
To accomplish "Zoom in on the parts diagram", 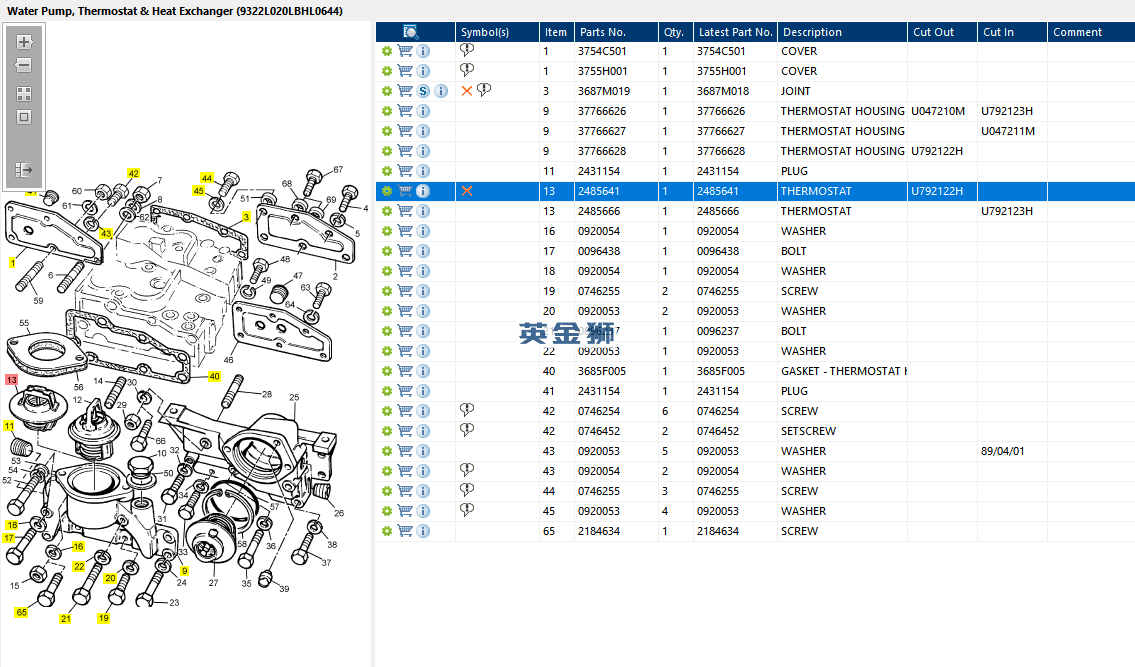I will 24,42.
